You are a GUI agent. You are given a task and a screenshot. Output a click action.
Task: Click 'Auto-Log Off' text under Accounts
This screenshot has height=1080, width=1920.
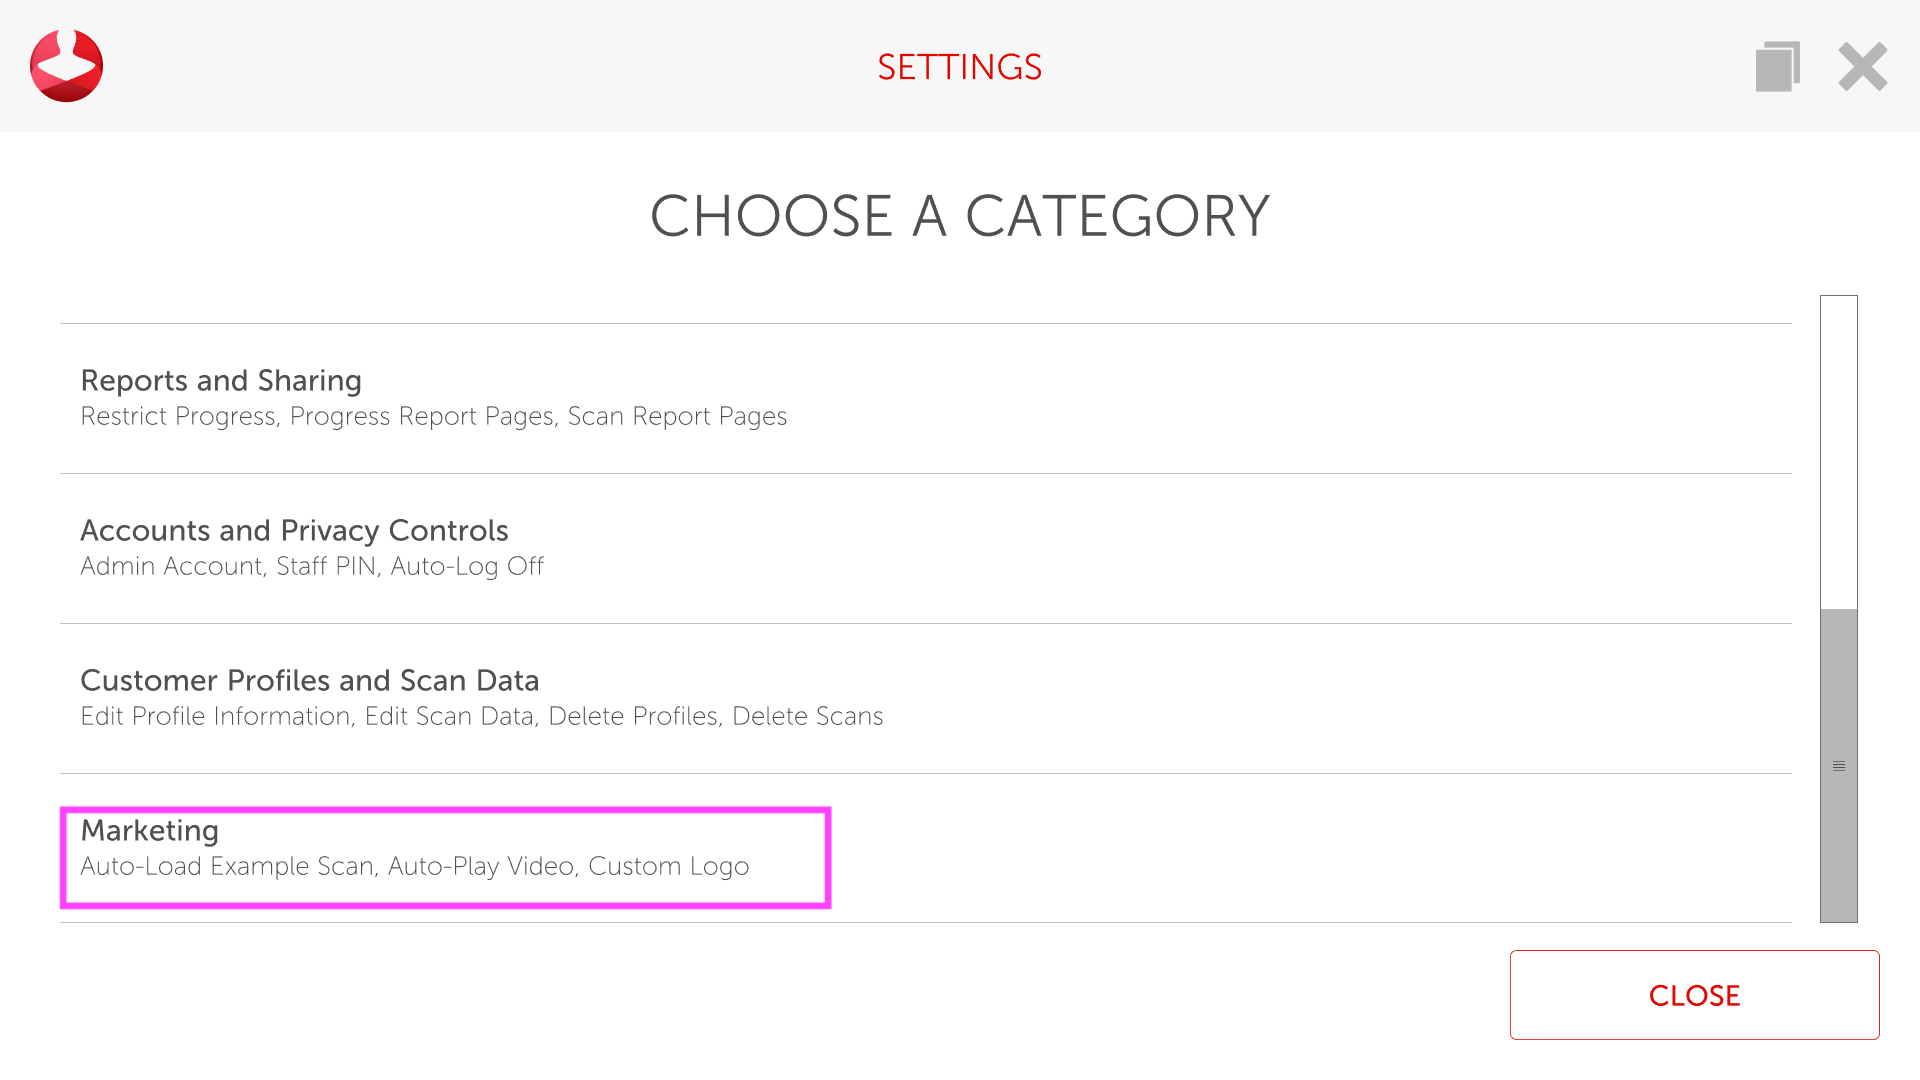(467, 567)
